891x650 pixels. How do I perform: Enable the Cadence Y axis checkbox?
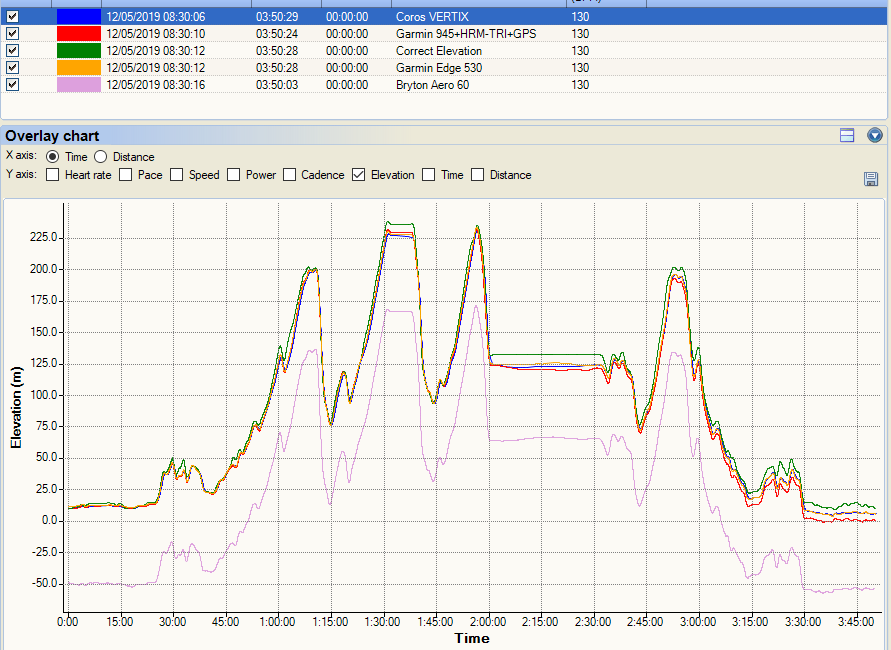[x=289, y=175]
